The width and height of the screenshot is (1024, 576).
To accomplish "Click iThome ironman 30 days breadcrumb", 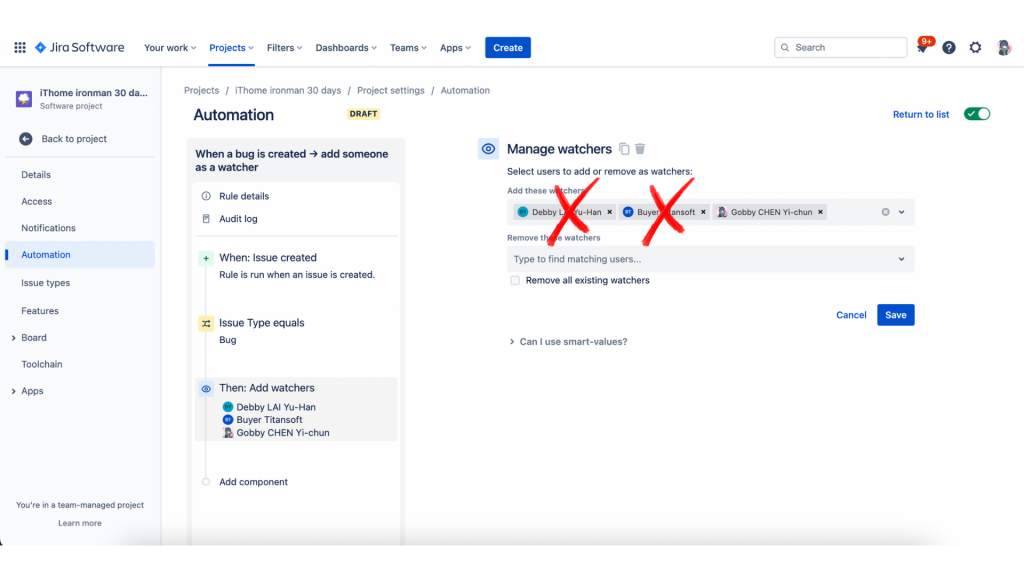I will pos(288,91).
